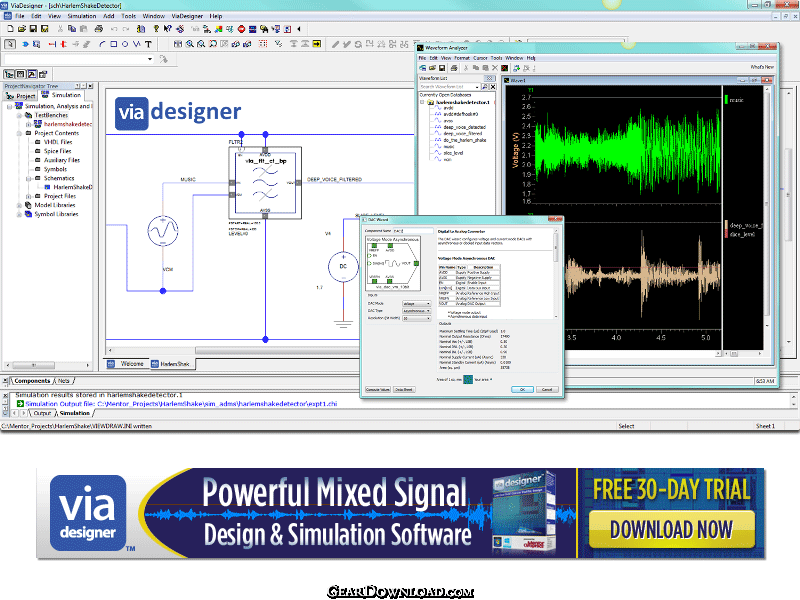Switch to the Project navigator tab
Image resolution: width=800 pixels, height=600 pixels.
coord(20,95)
